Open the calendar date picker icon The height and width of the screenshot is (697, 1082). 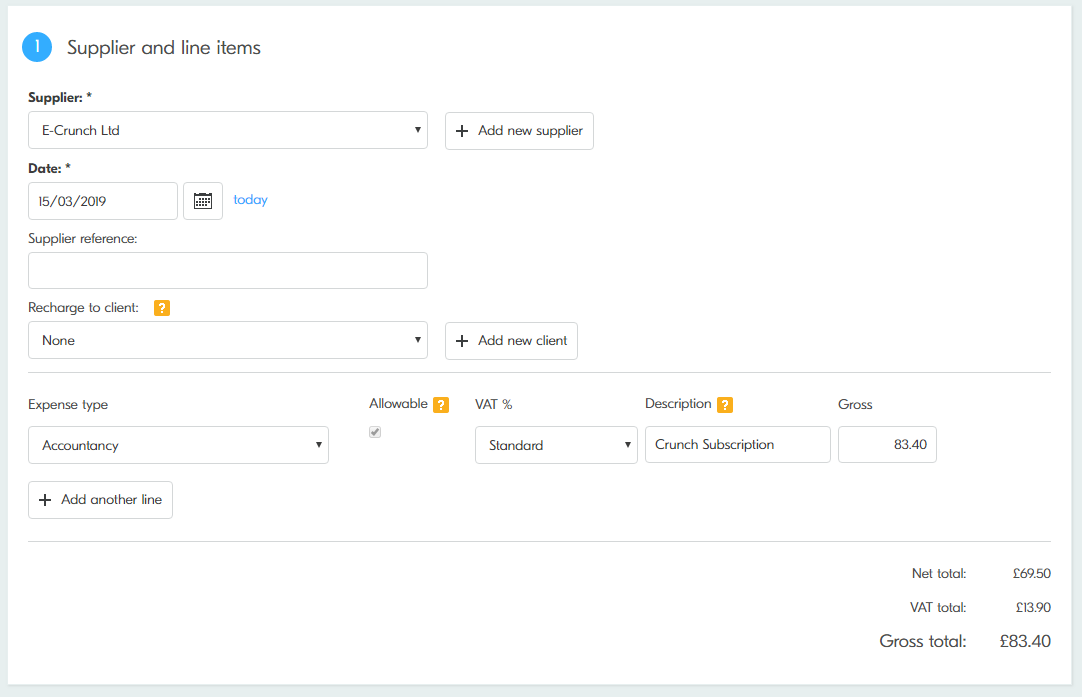(x=203, y=201)
